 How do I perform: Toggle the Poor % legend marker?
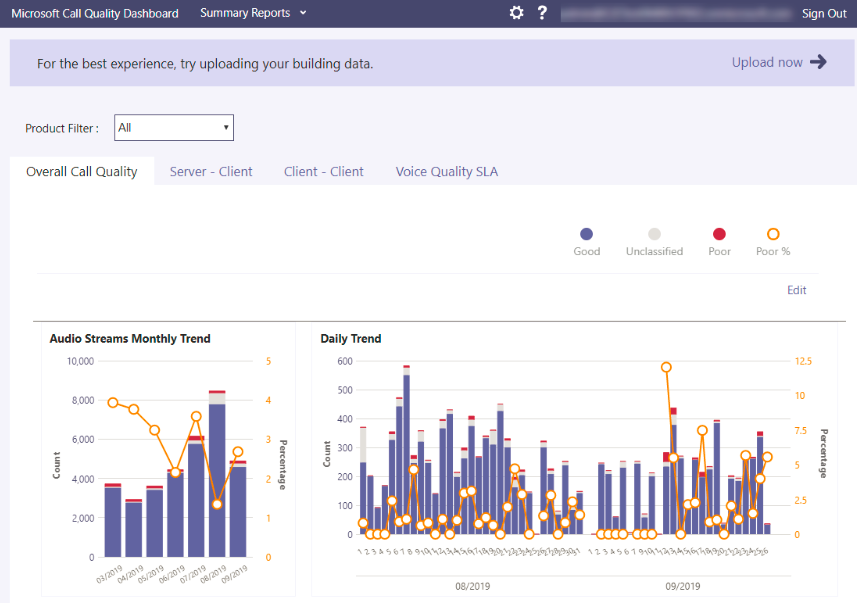[x=773, y=234]
